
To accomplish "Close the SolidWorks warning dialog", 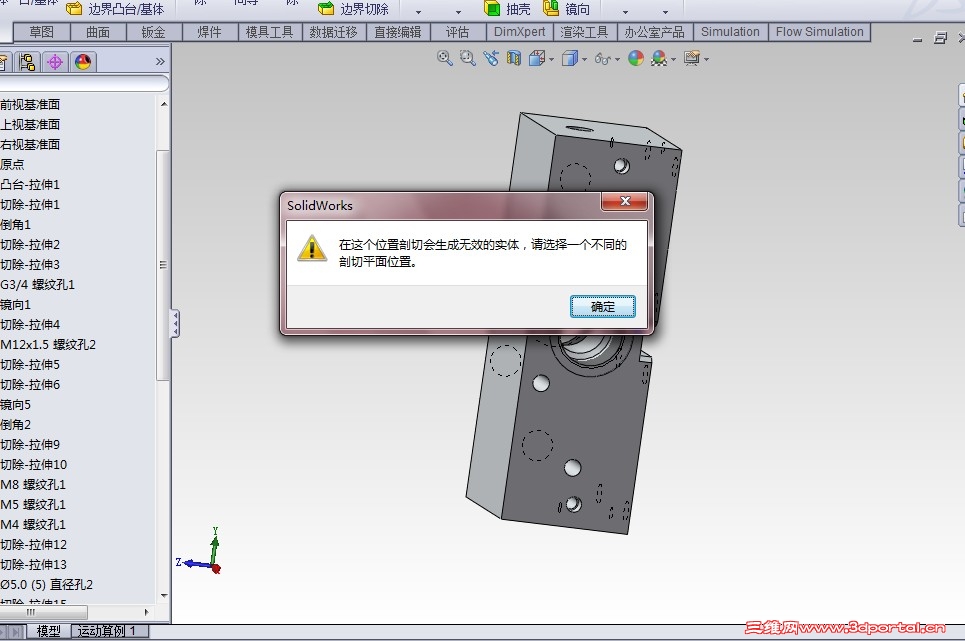I will [625, 201].
